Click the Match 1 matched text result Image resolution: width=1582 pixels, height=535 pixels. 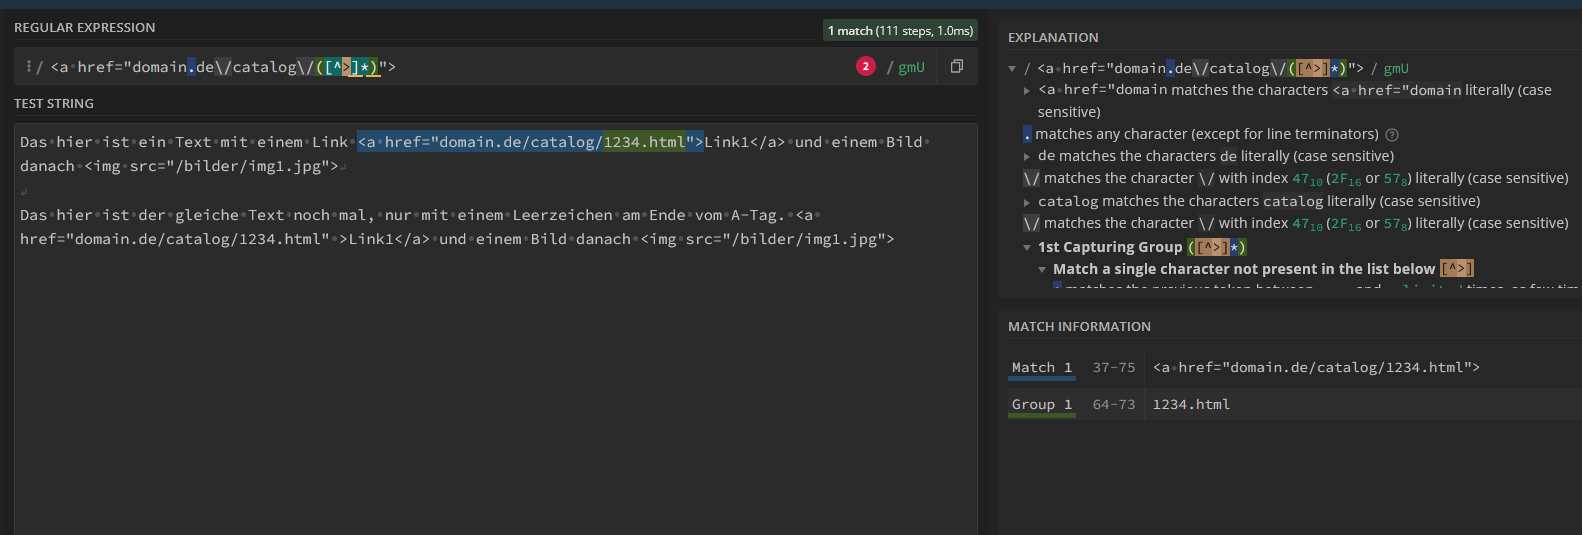pyautogui.click(x=1315, y=368)
